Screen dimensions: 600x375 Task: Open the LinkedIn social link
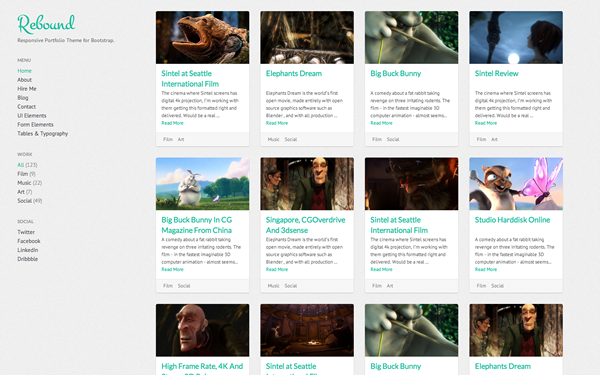[28, 250]
